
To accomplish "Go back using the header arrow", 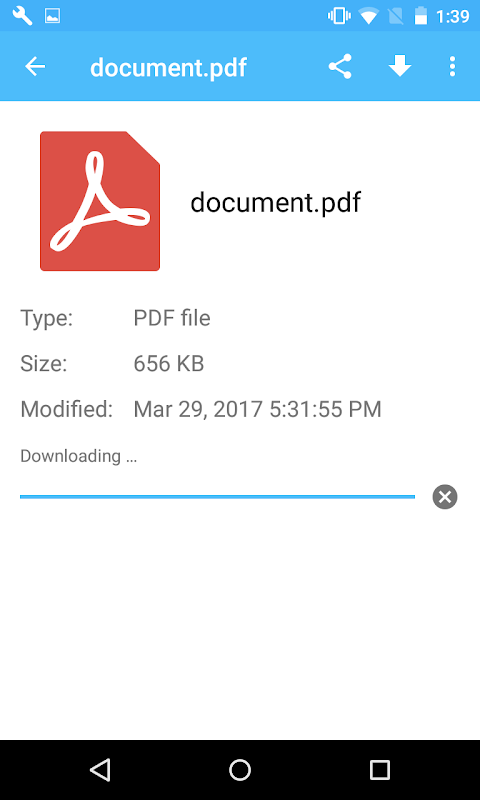I will tap(35, 66).
